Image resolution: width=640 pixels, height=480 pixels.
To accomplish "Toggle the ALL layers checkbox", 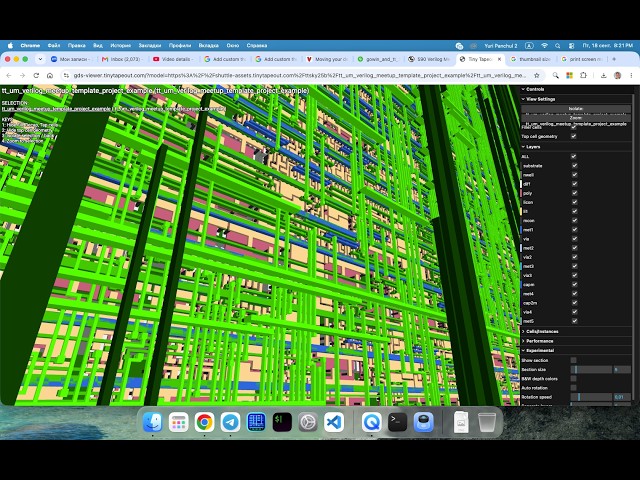I will pyautogui.click(x=573, y=156).
